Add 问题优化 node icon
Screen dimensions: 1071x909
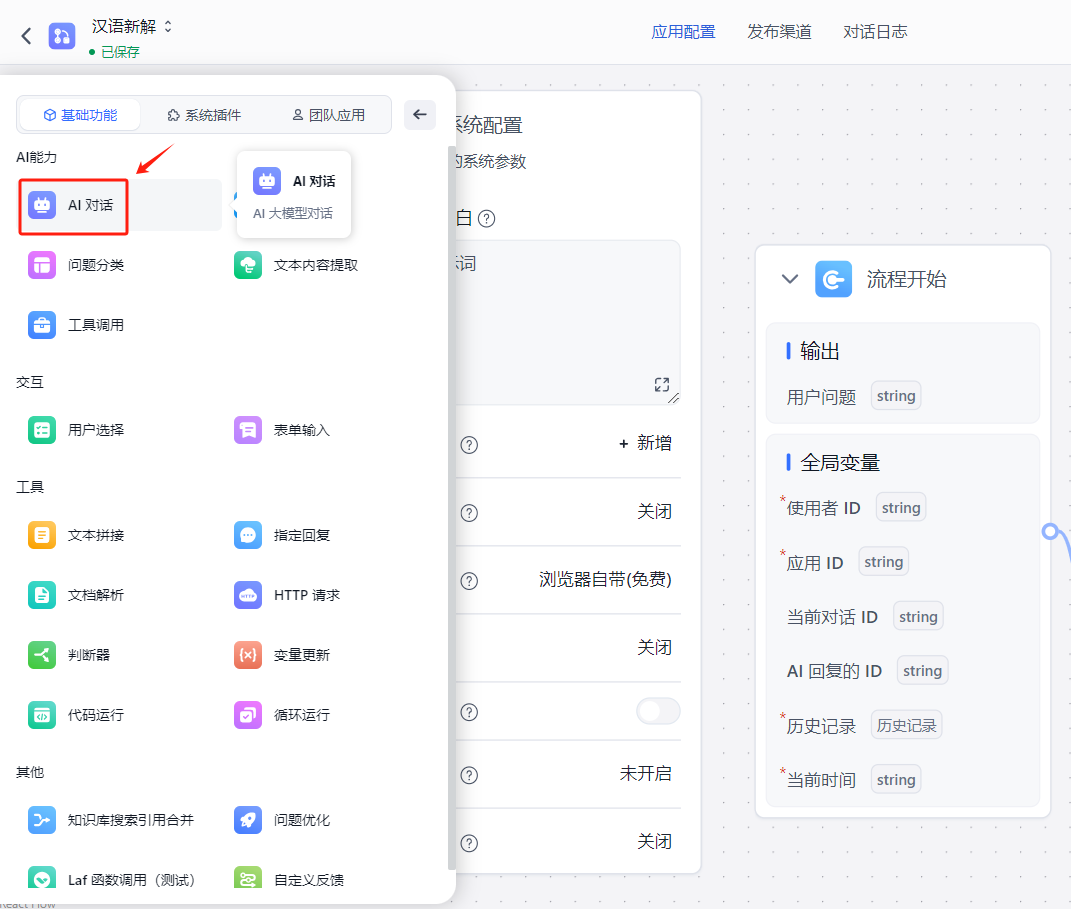pyautogui.click(x=248, y=820)
